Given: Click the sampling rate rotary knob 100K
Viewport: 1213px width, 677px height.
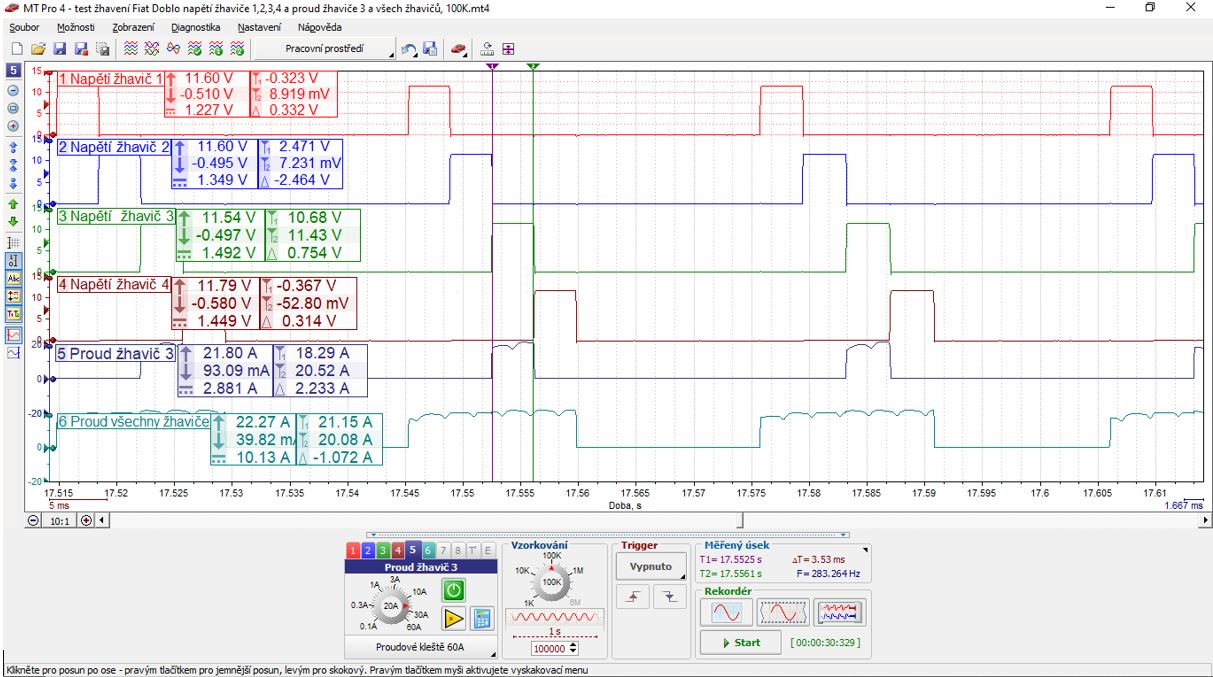Looking at the screenshot, I should tap(552, 581).
